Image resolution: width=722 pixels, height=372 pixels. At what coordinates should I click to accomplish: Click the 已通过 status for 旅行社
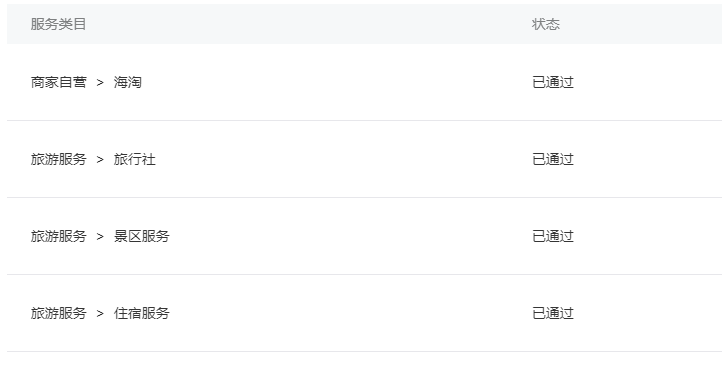pos(553,159)
